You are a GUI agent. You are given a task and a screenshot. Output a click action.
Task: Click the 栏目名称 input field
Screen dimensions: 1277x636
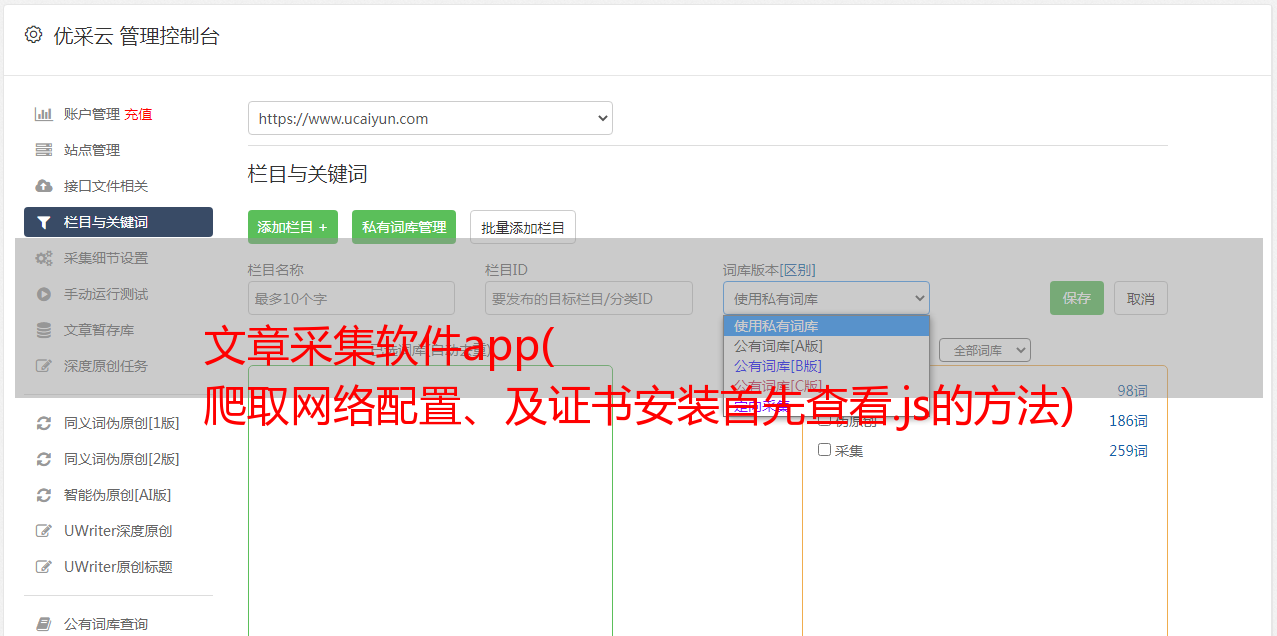[x=351, y=298]
